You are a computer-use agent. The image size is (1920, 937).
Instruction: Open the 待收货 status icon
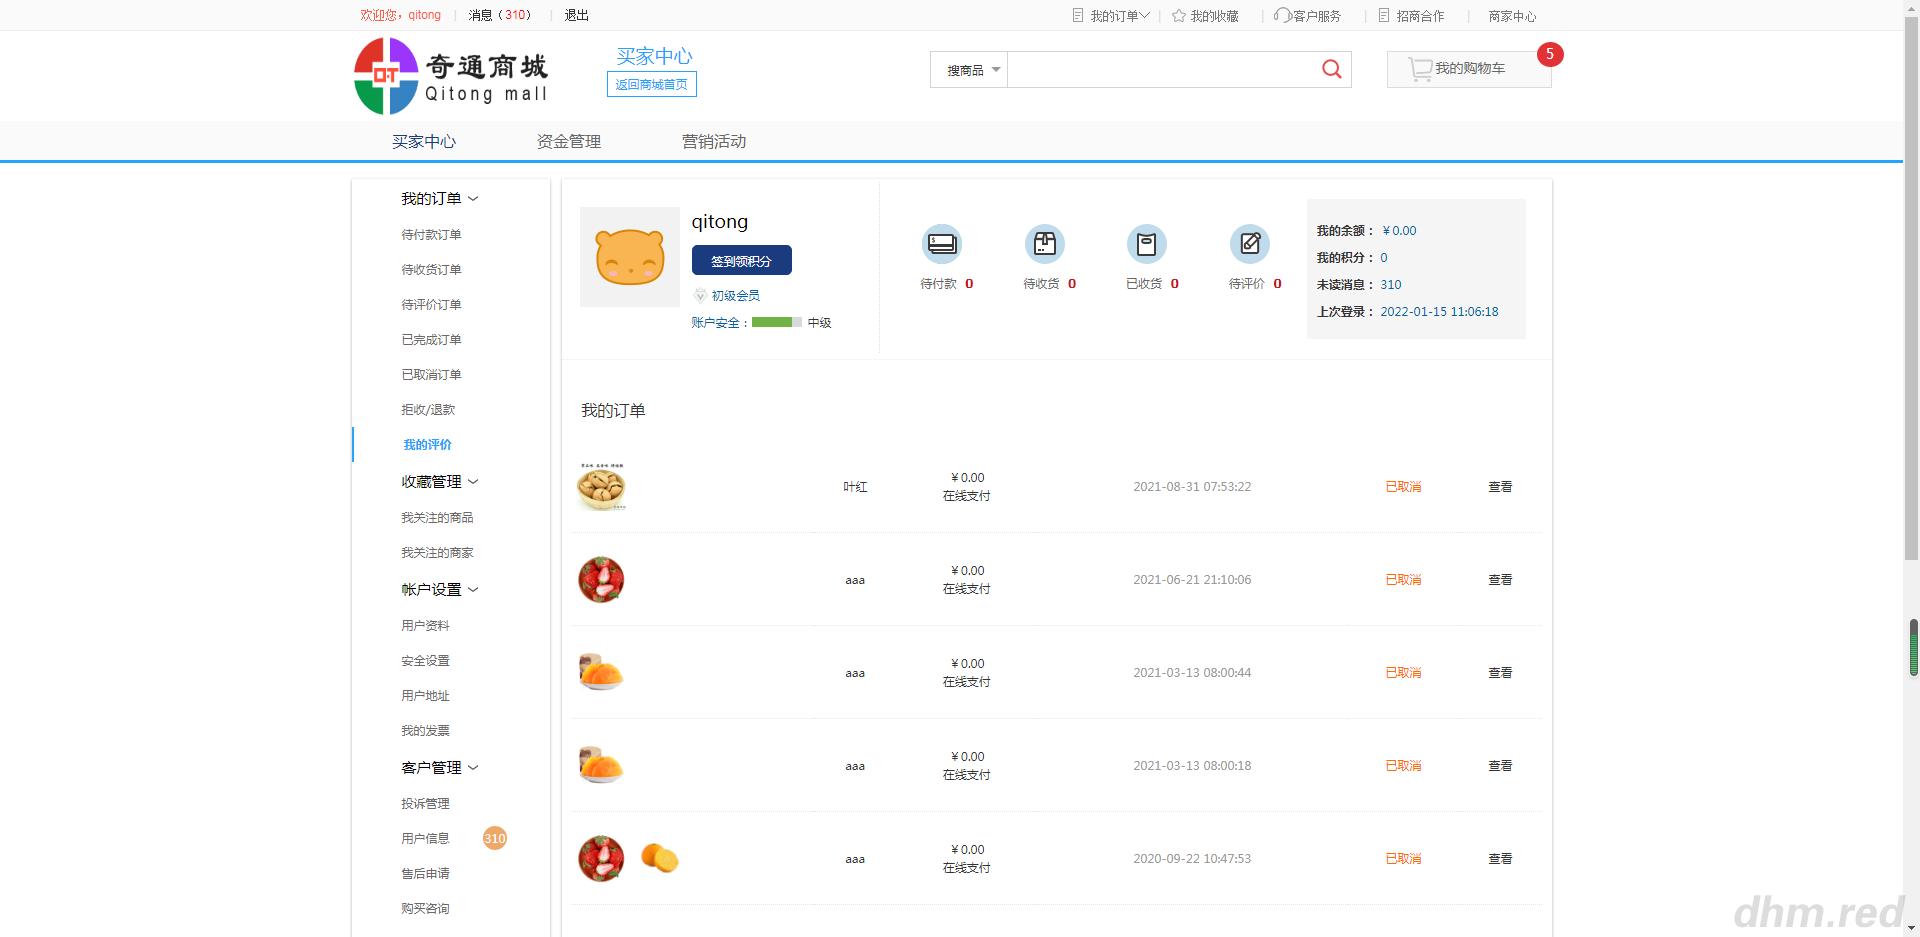point(1044,243)
